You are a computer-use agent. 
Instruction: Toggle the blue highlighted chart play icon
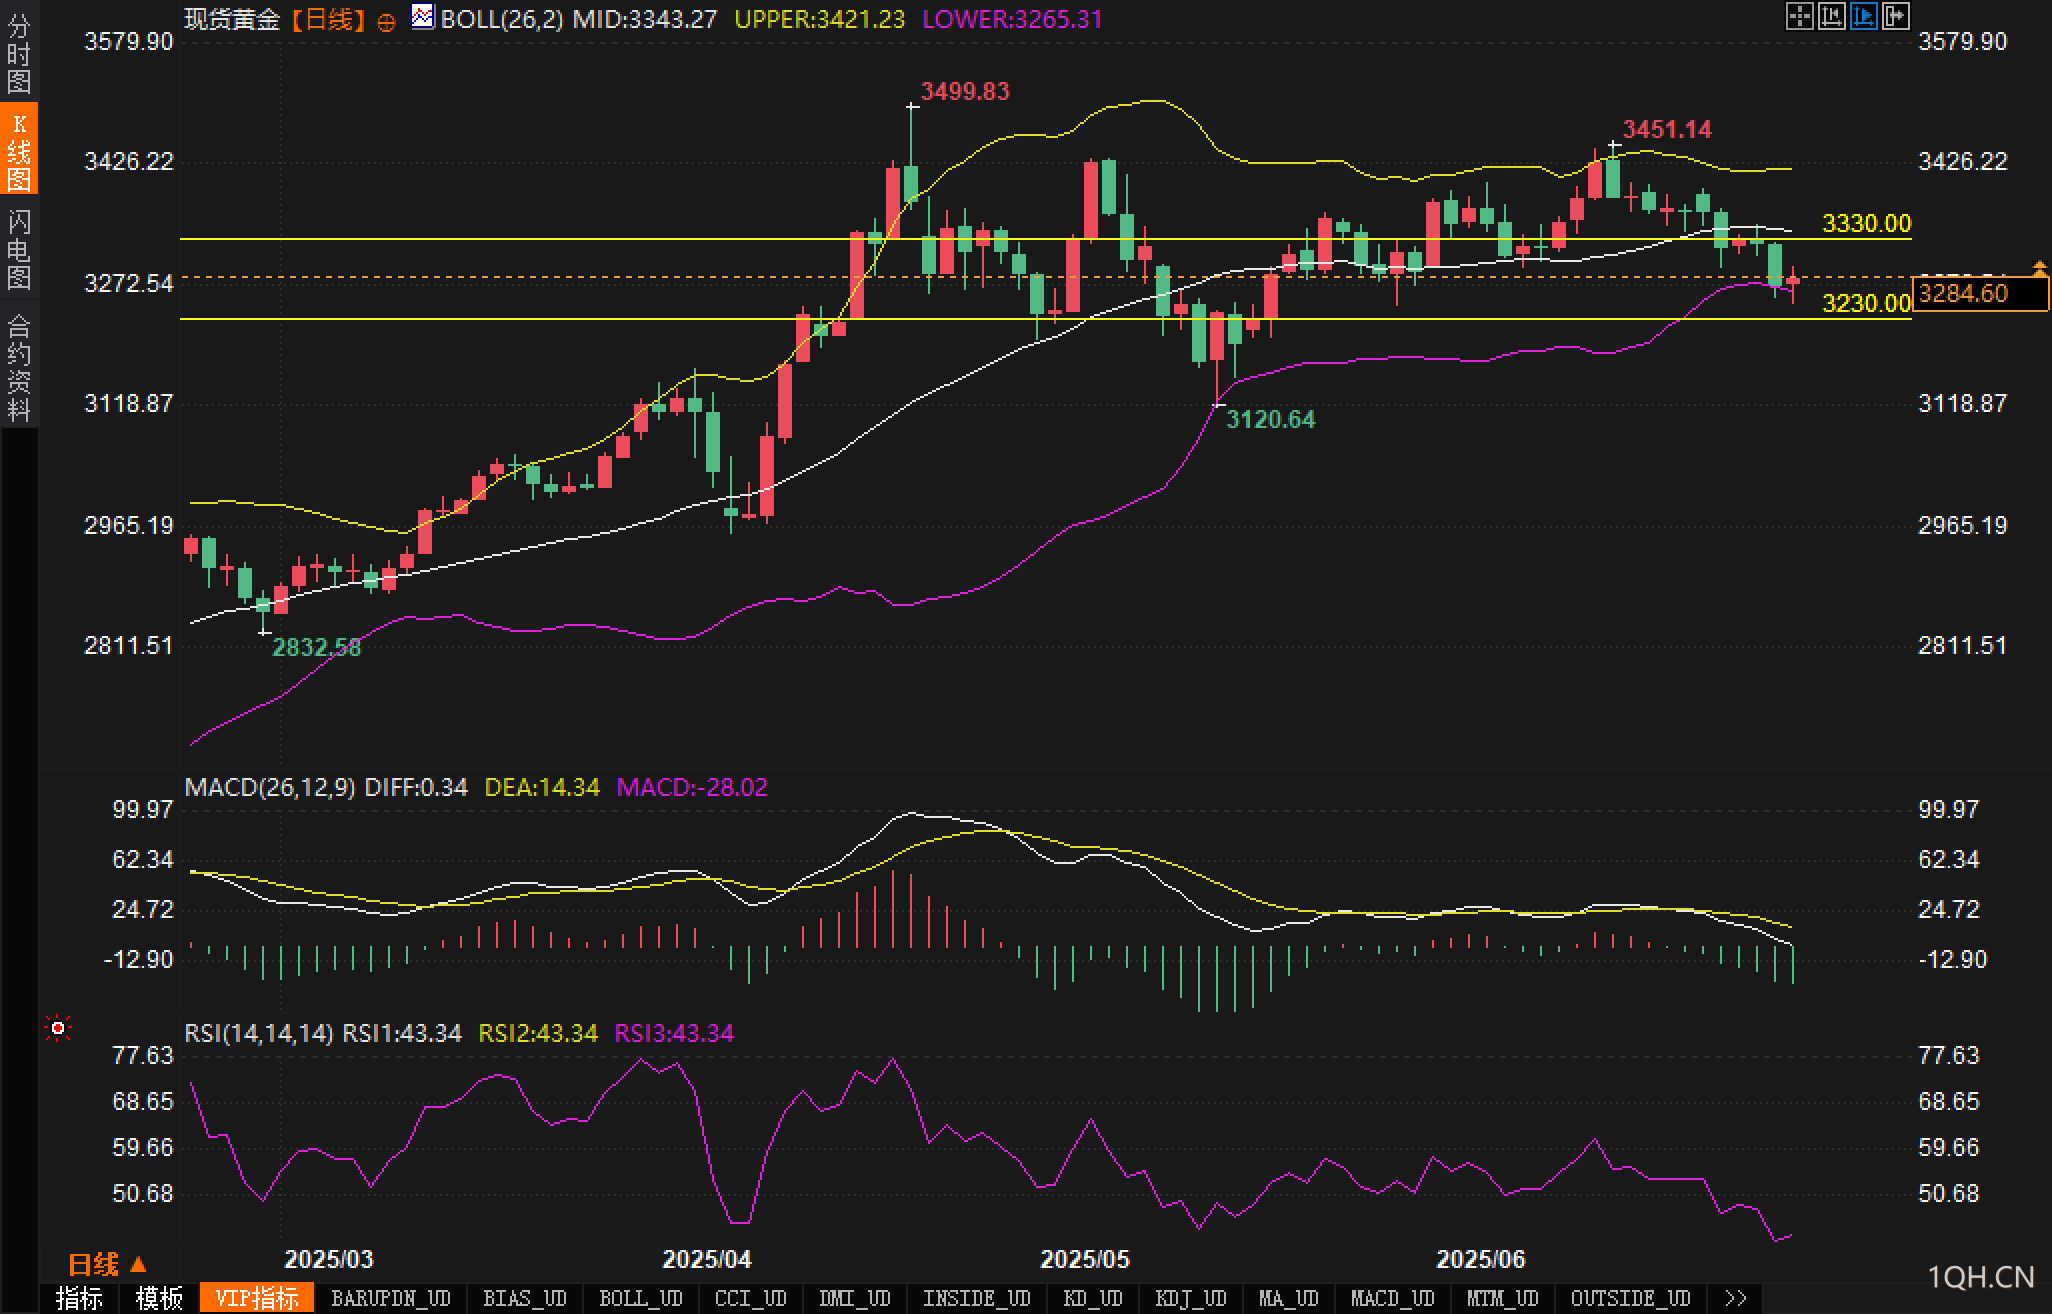coord(1863,16)
